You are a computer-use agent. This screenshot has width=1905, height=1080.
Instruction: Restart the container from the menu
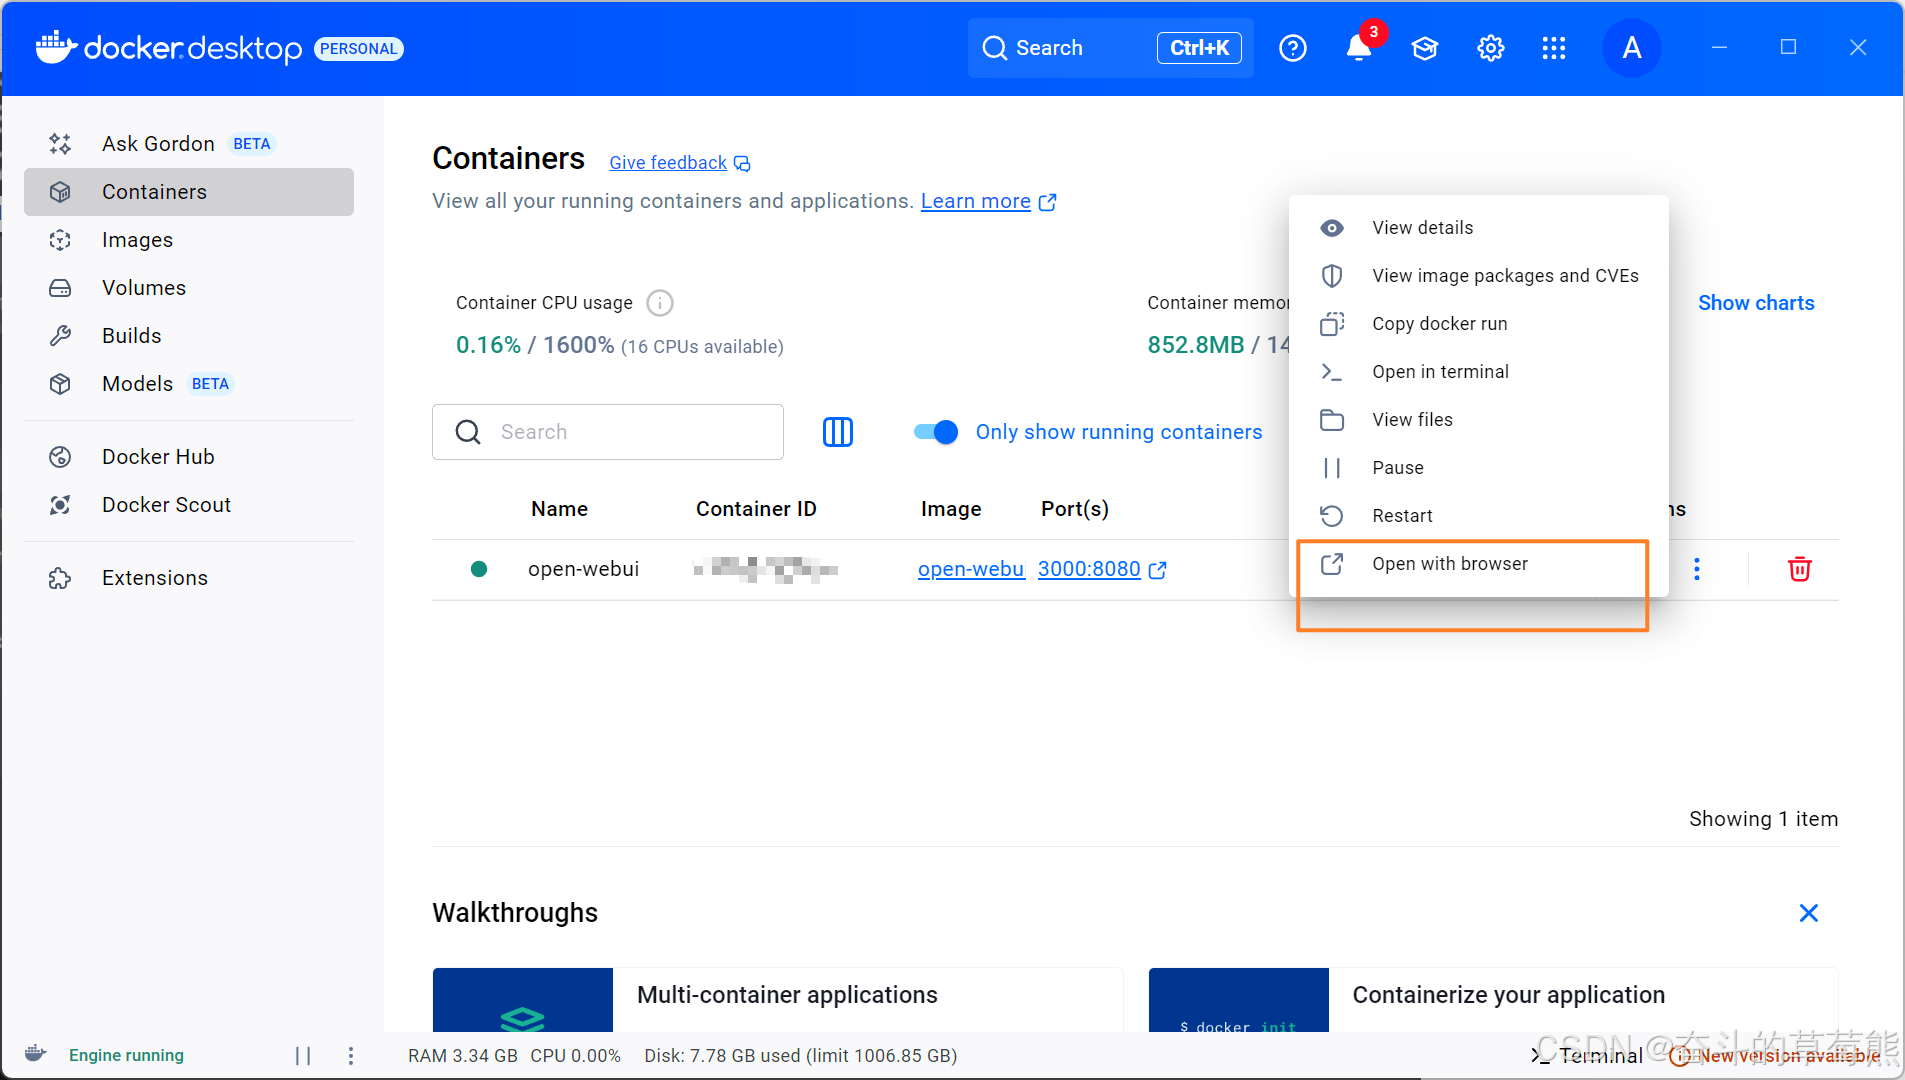pyautogui.click(x=1479, y=516)
